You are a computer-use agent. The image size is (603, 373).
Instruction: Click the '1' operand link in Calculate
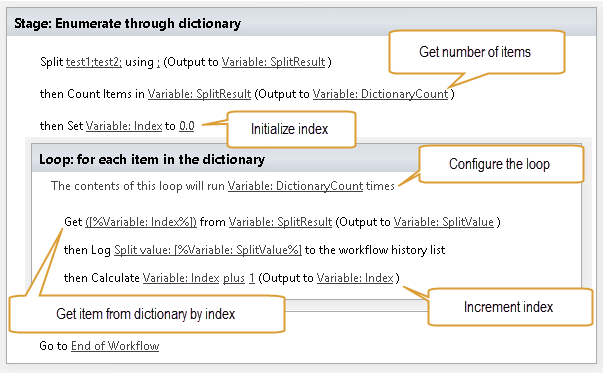click(252, 278)
